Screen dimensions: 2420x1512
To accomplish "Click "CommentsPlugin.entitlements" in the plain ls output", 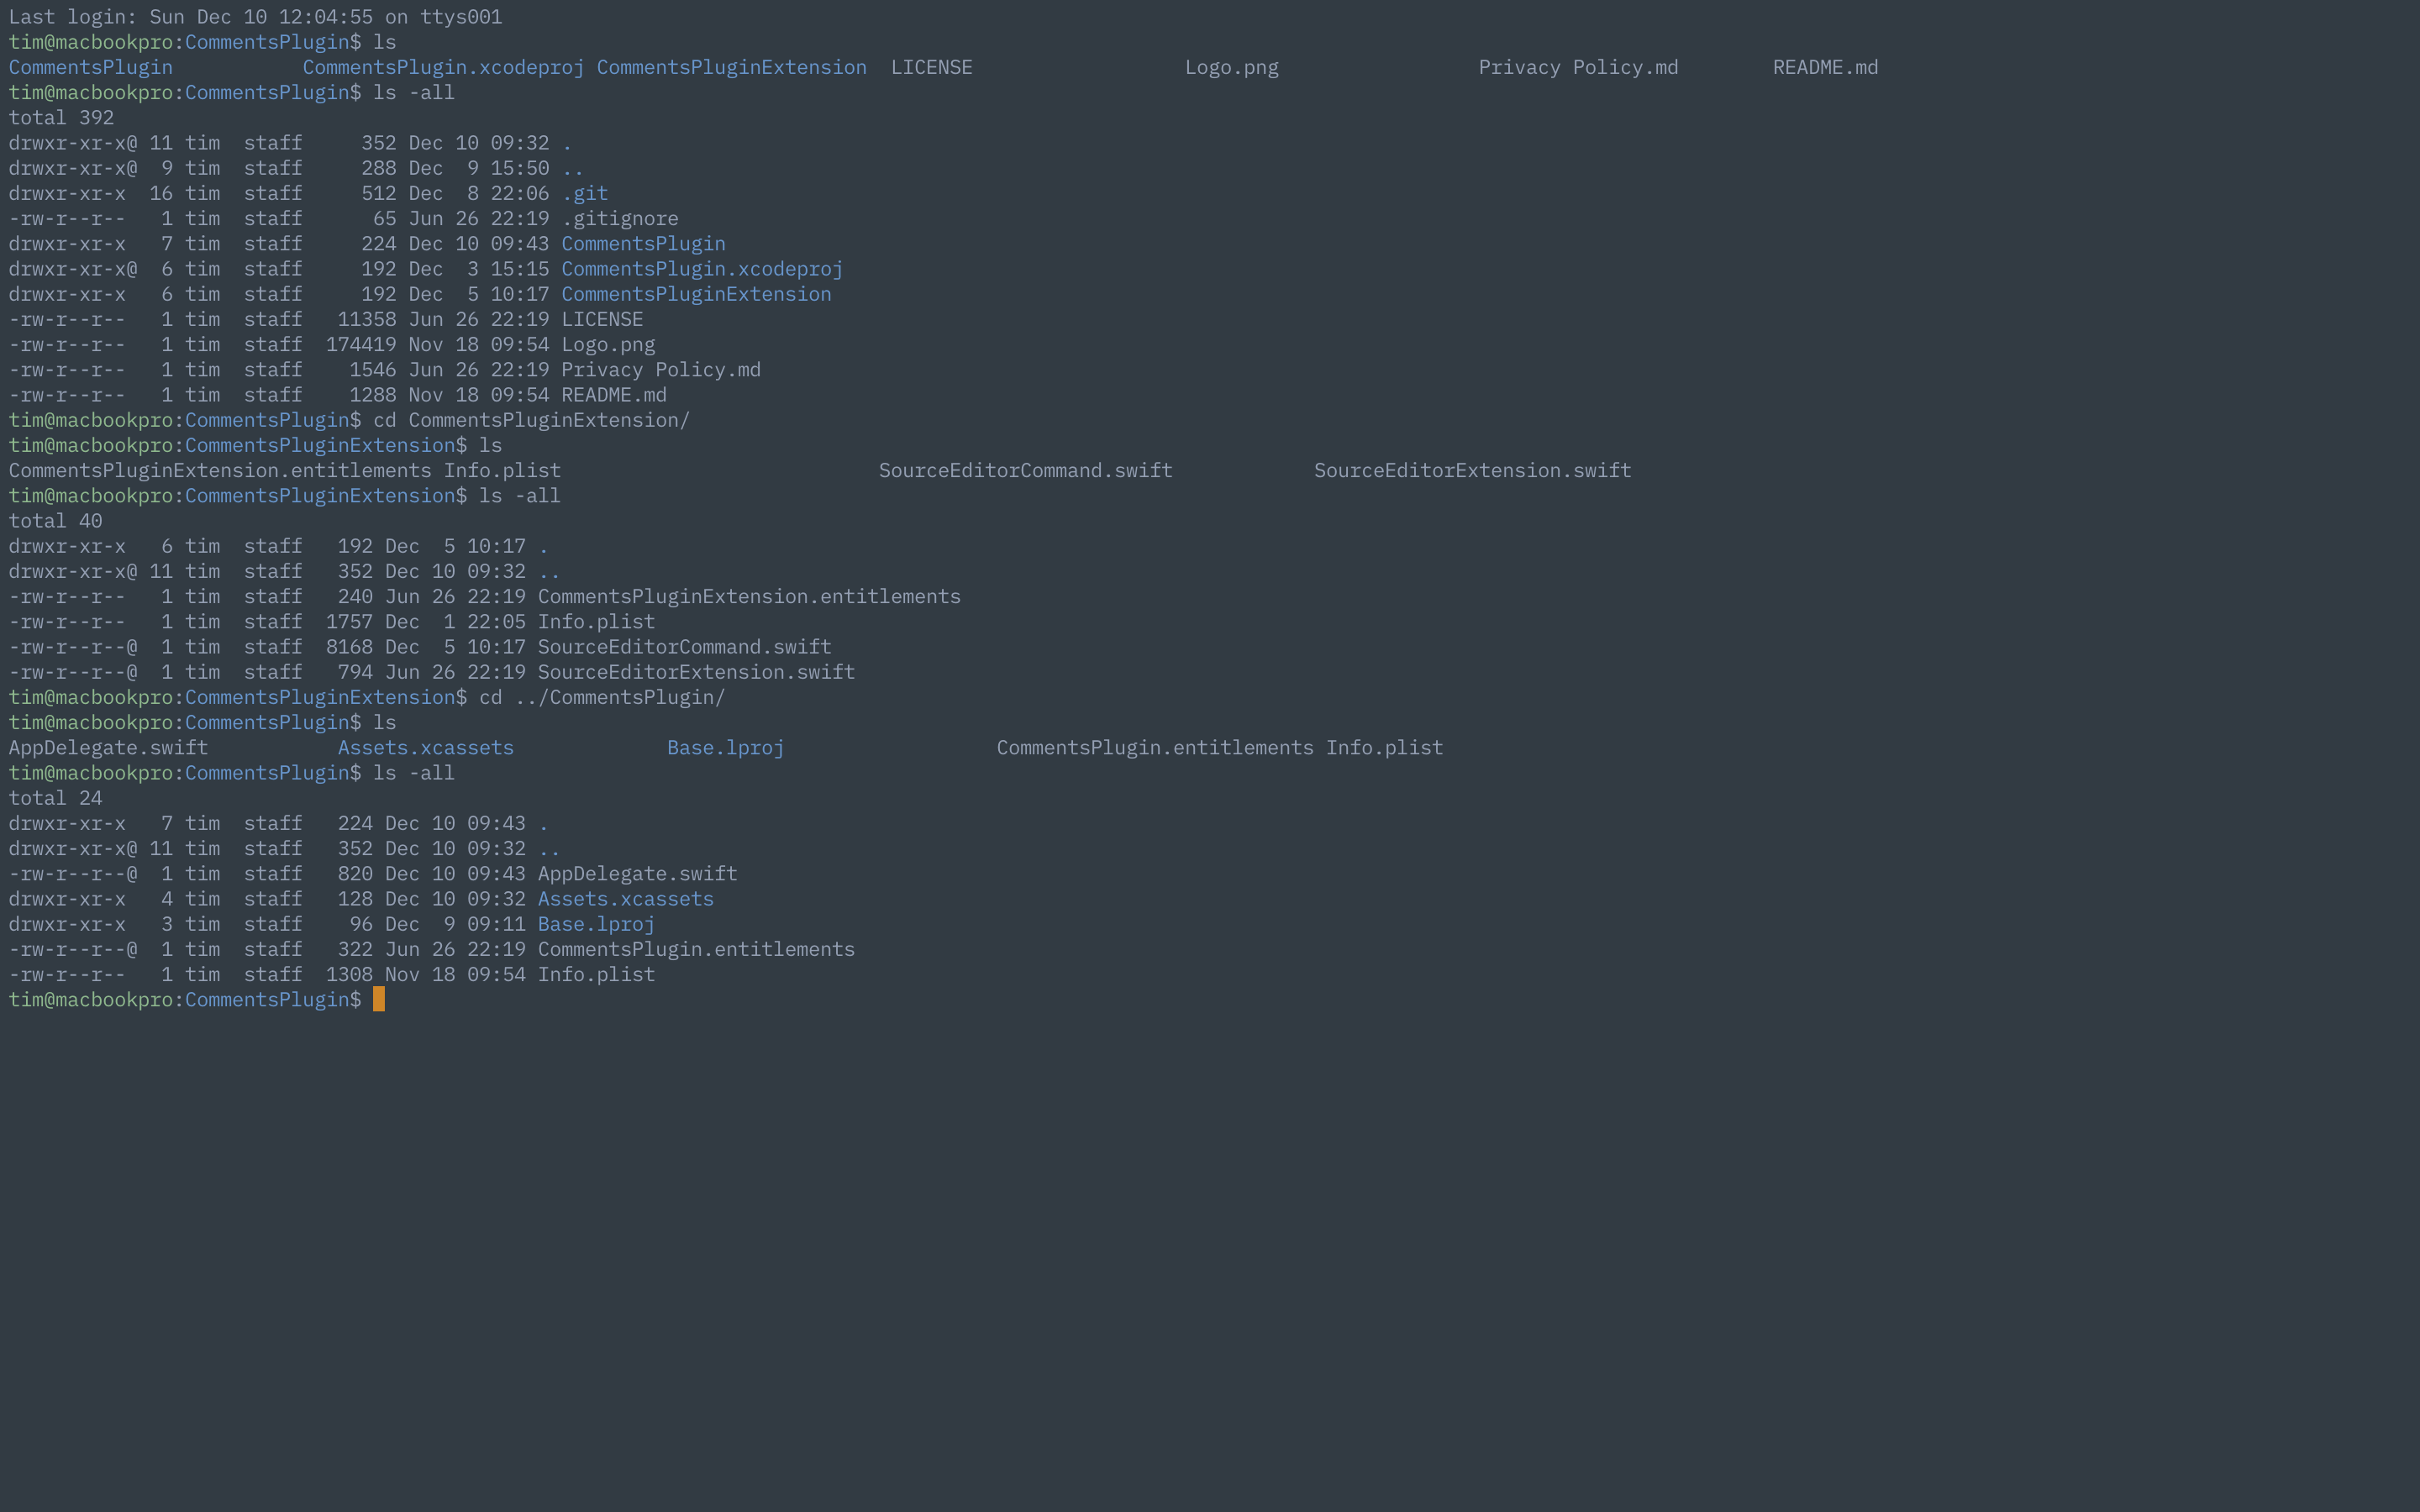I will 1155,748.
